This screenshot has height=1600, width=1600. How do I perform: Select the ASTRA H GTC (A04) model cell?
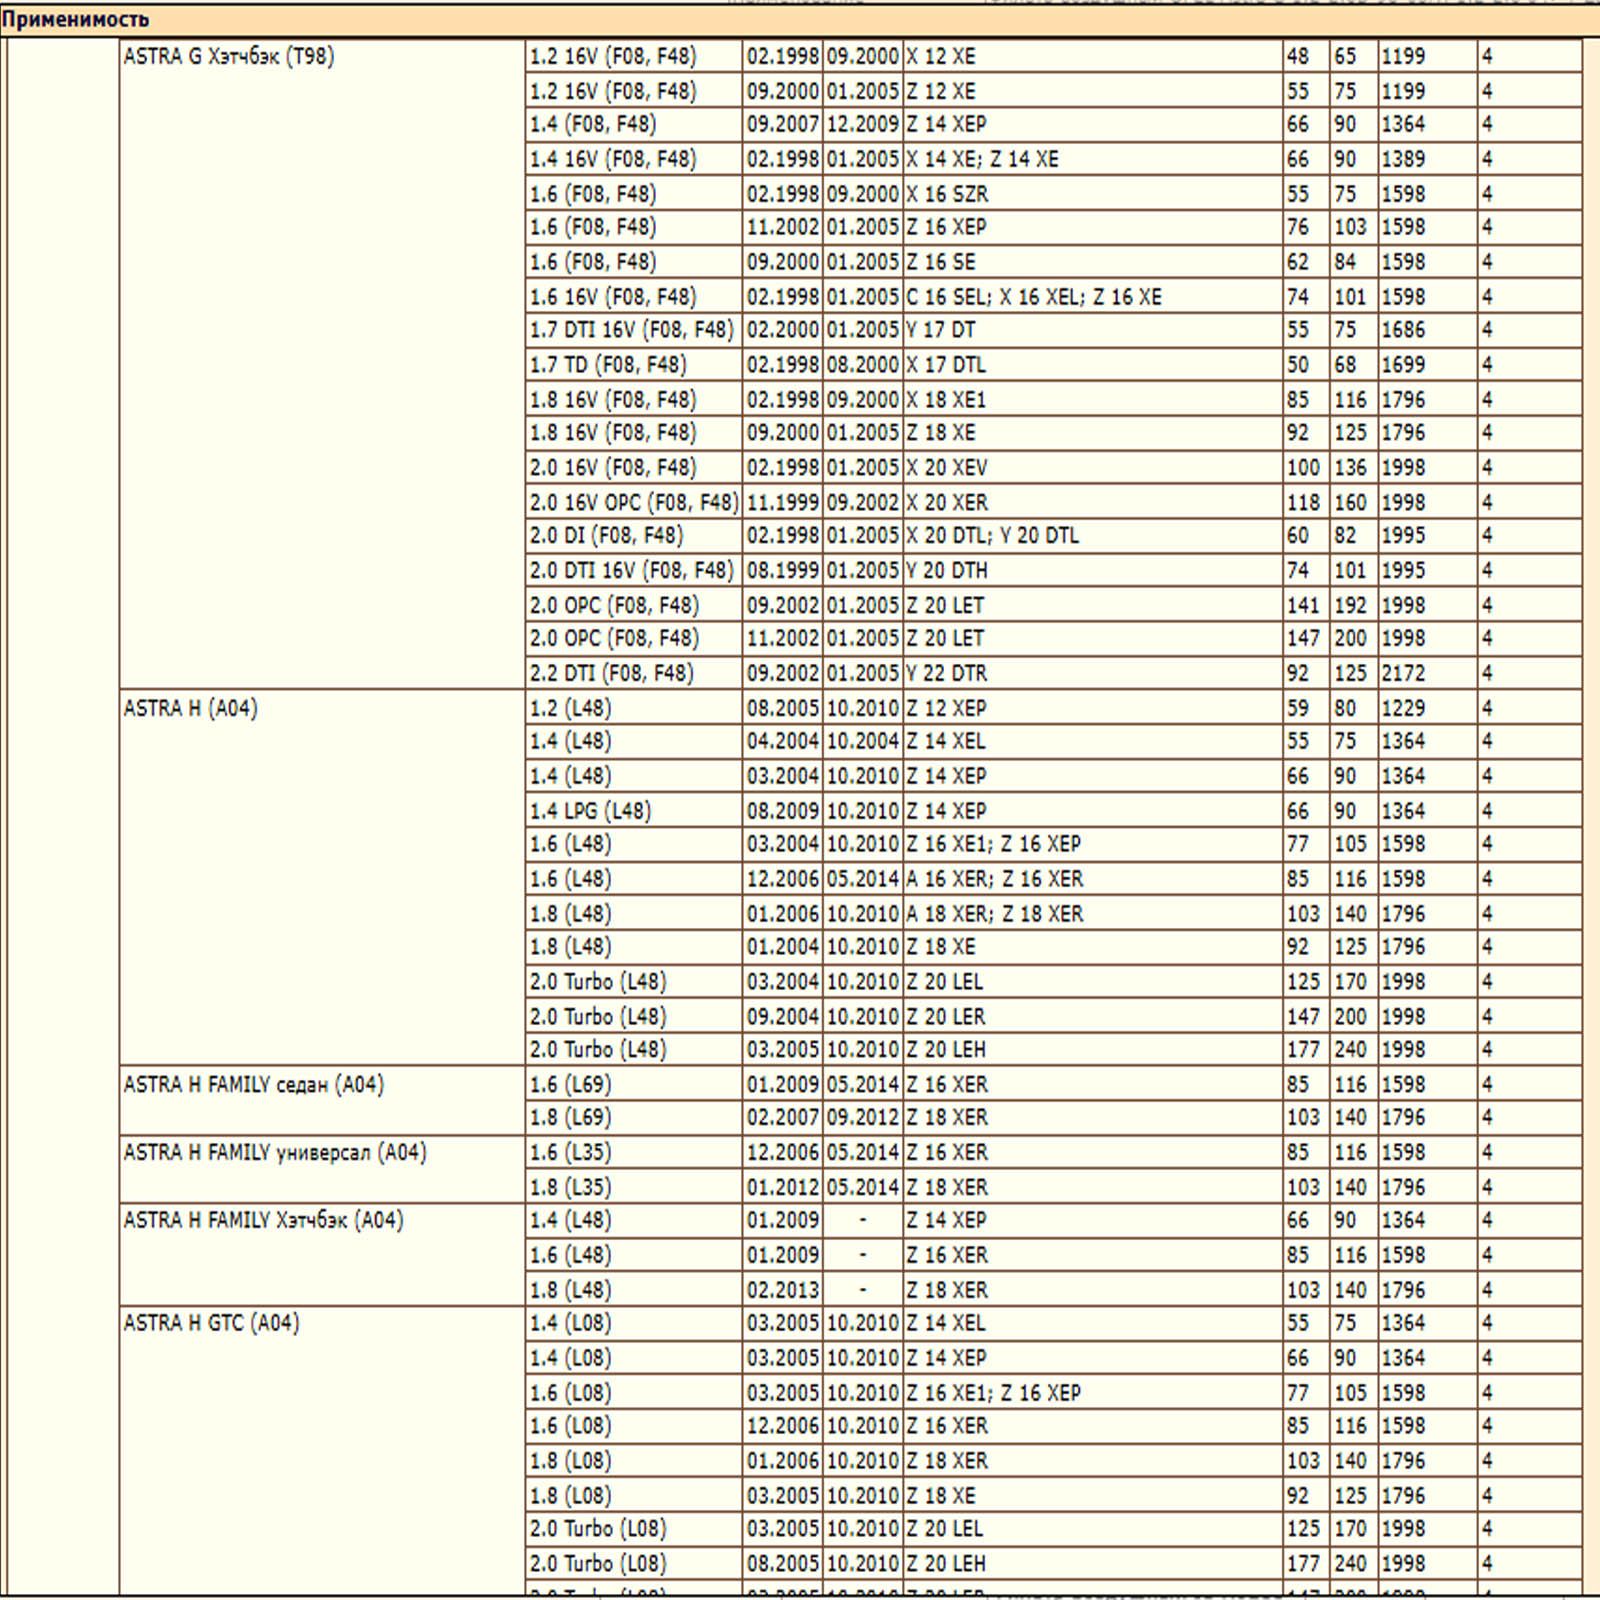point(212,1323)
